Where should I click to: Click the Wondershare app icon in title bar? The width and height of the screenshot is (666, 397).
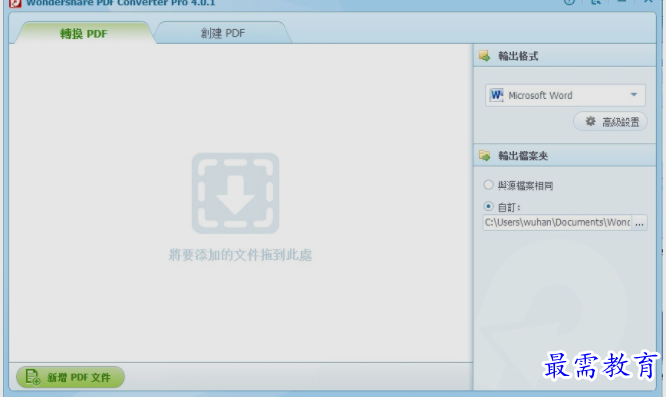coord(15,3)
